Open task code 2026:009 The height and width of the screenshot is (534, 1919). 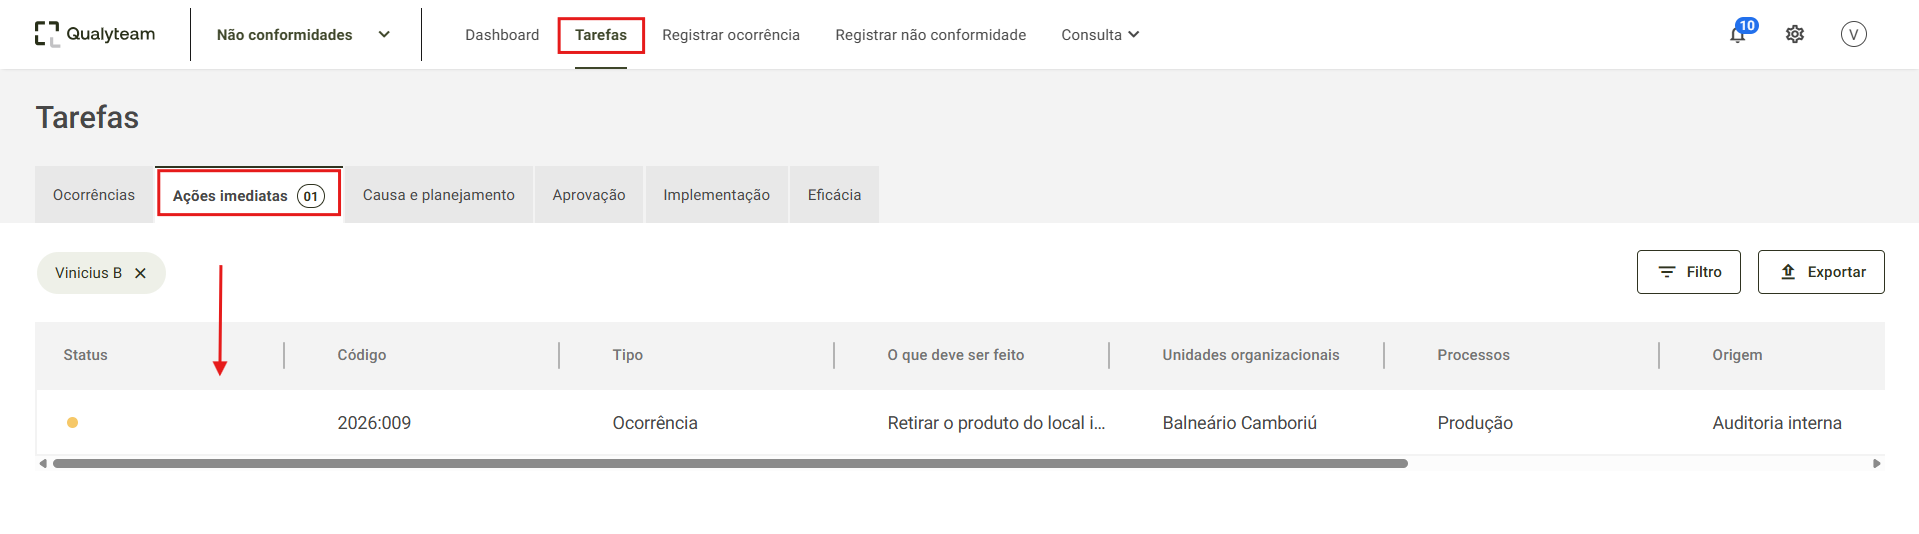click(x=374, y=423)
